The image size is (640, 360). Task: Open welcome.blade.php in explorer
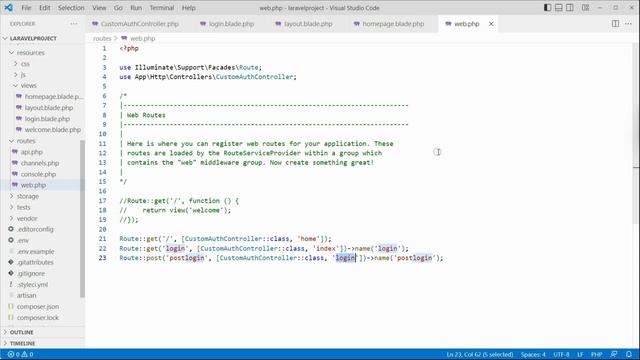[53, 130]
